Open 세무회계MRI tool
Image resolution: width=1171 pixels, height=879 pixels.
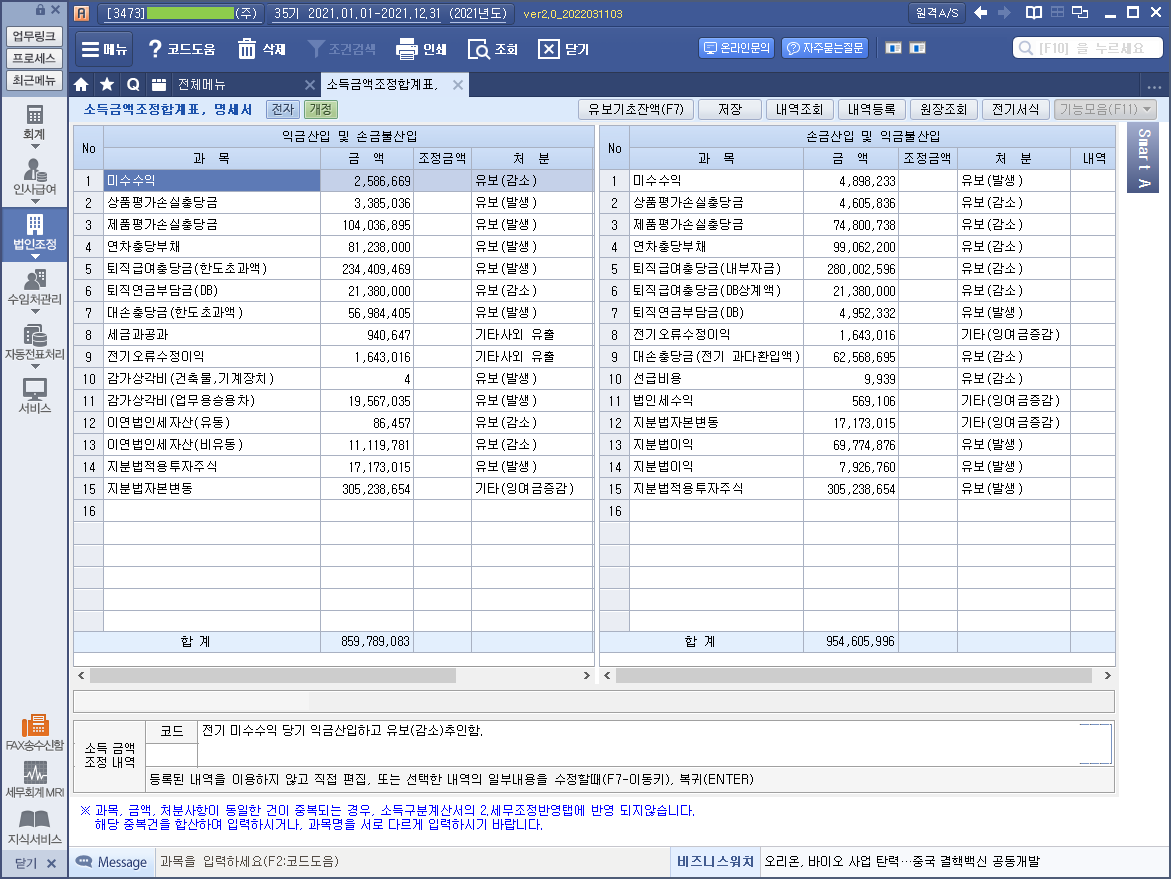[34, 780]
